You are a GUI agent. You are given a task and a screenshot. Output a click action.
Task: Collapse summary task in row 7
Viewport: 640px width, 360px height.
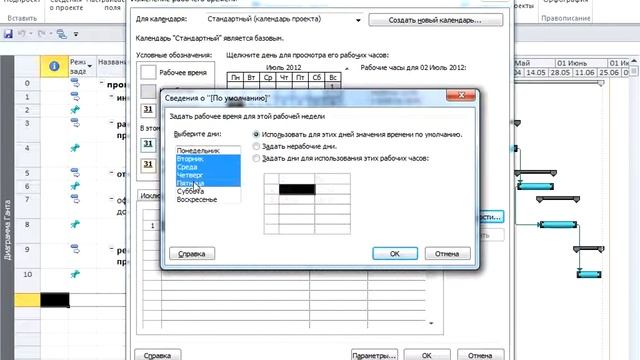point(111,198)
